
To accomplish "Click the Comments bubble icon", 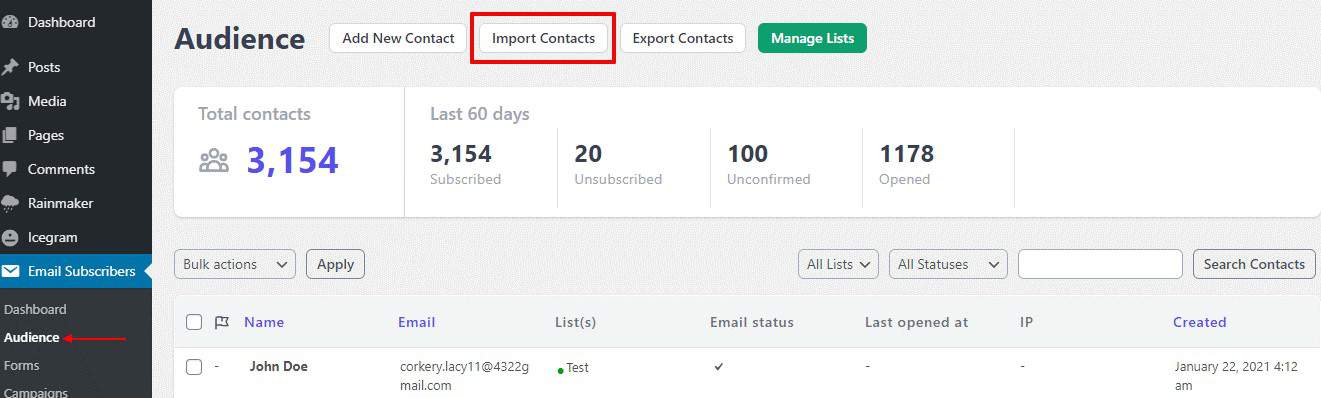I will 11,169.
